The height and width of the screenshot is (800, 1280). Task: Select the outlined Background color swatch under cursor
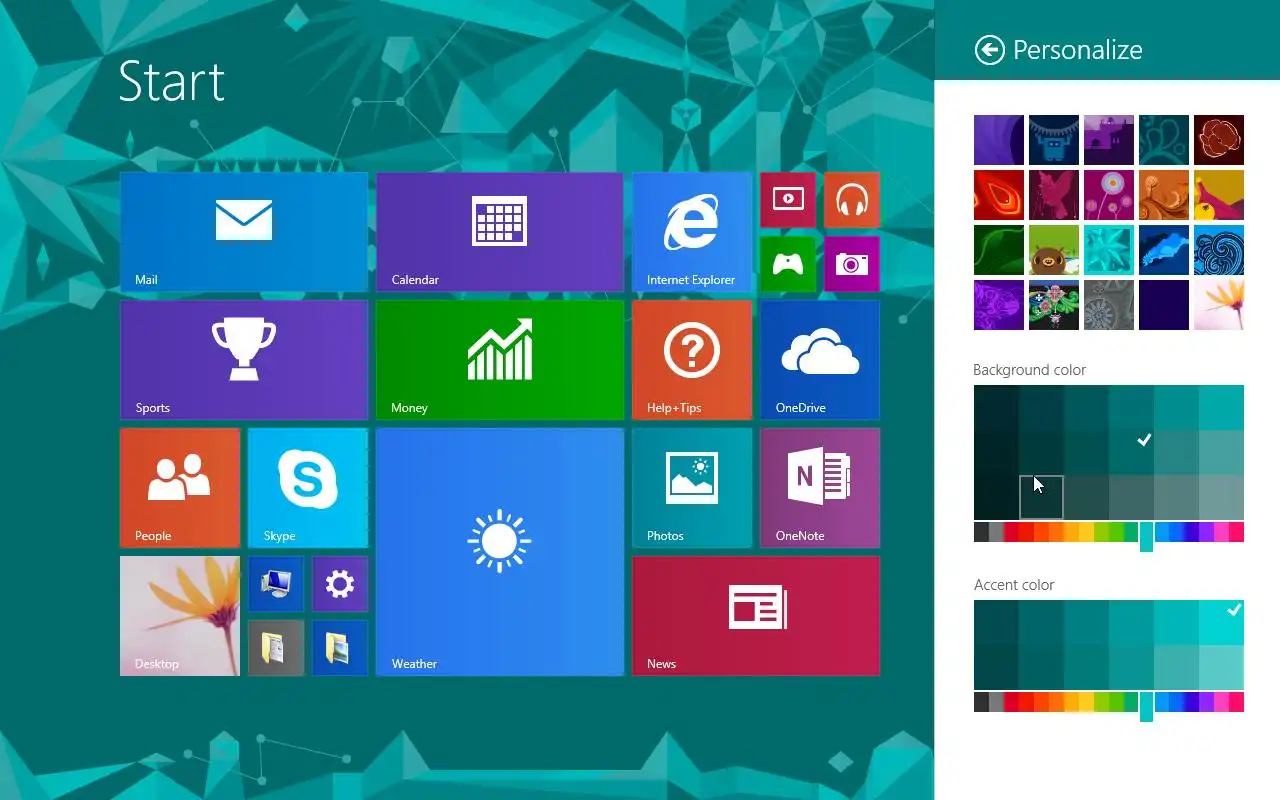pyautogui.click(x=1041, y=497)
